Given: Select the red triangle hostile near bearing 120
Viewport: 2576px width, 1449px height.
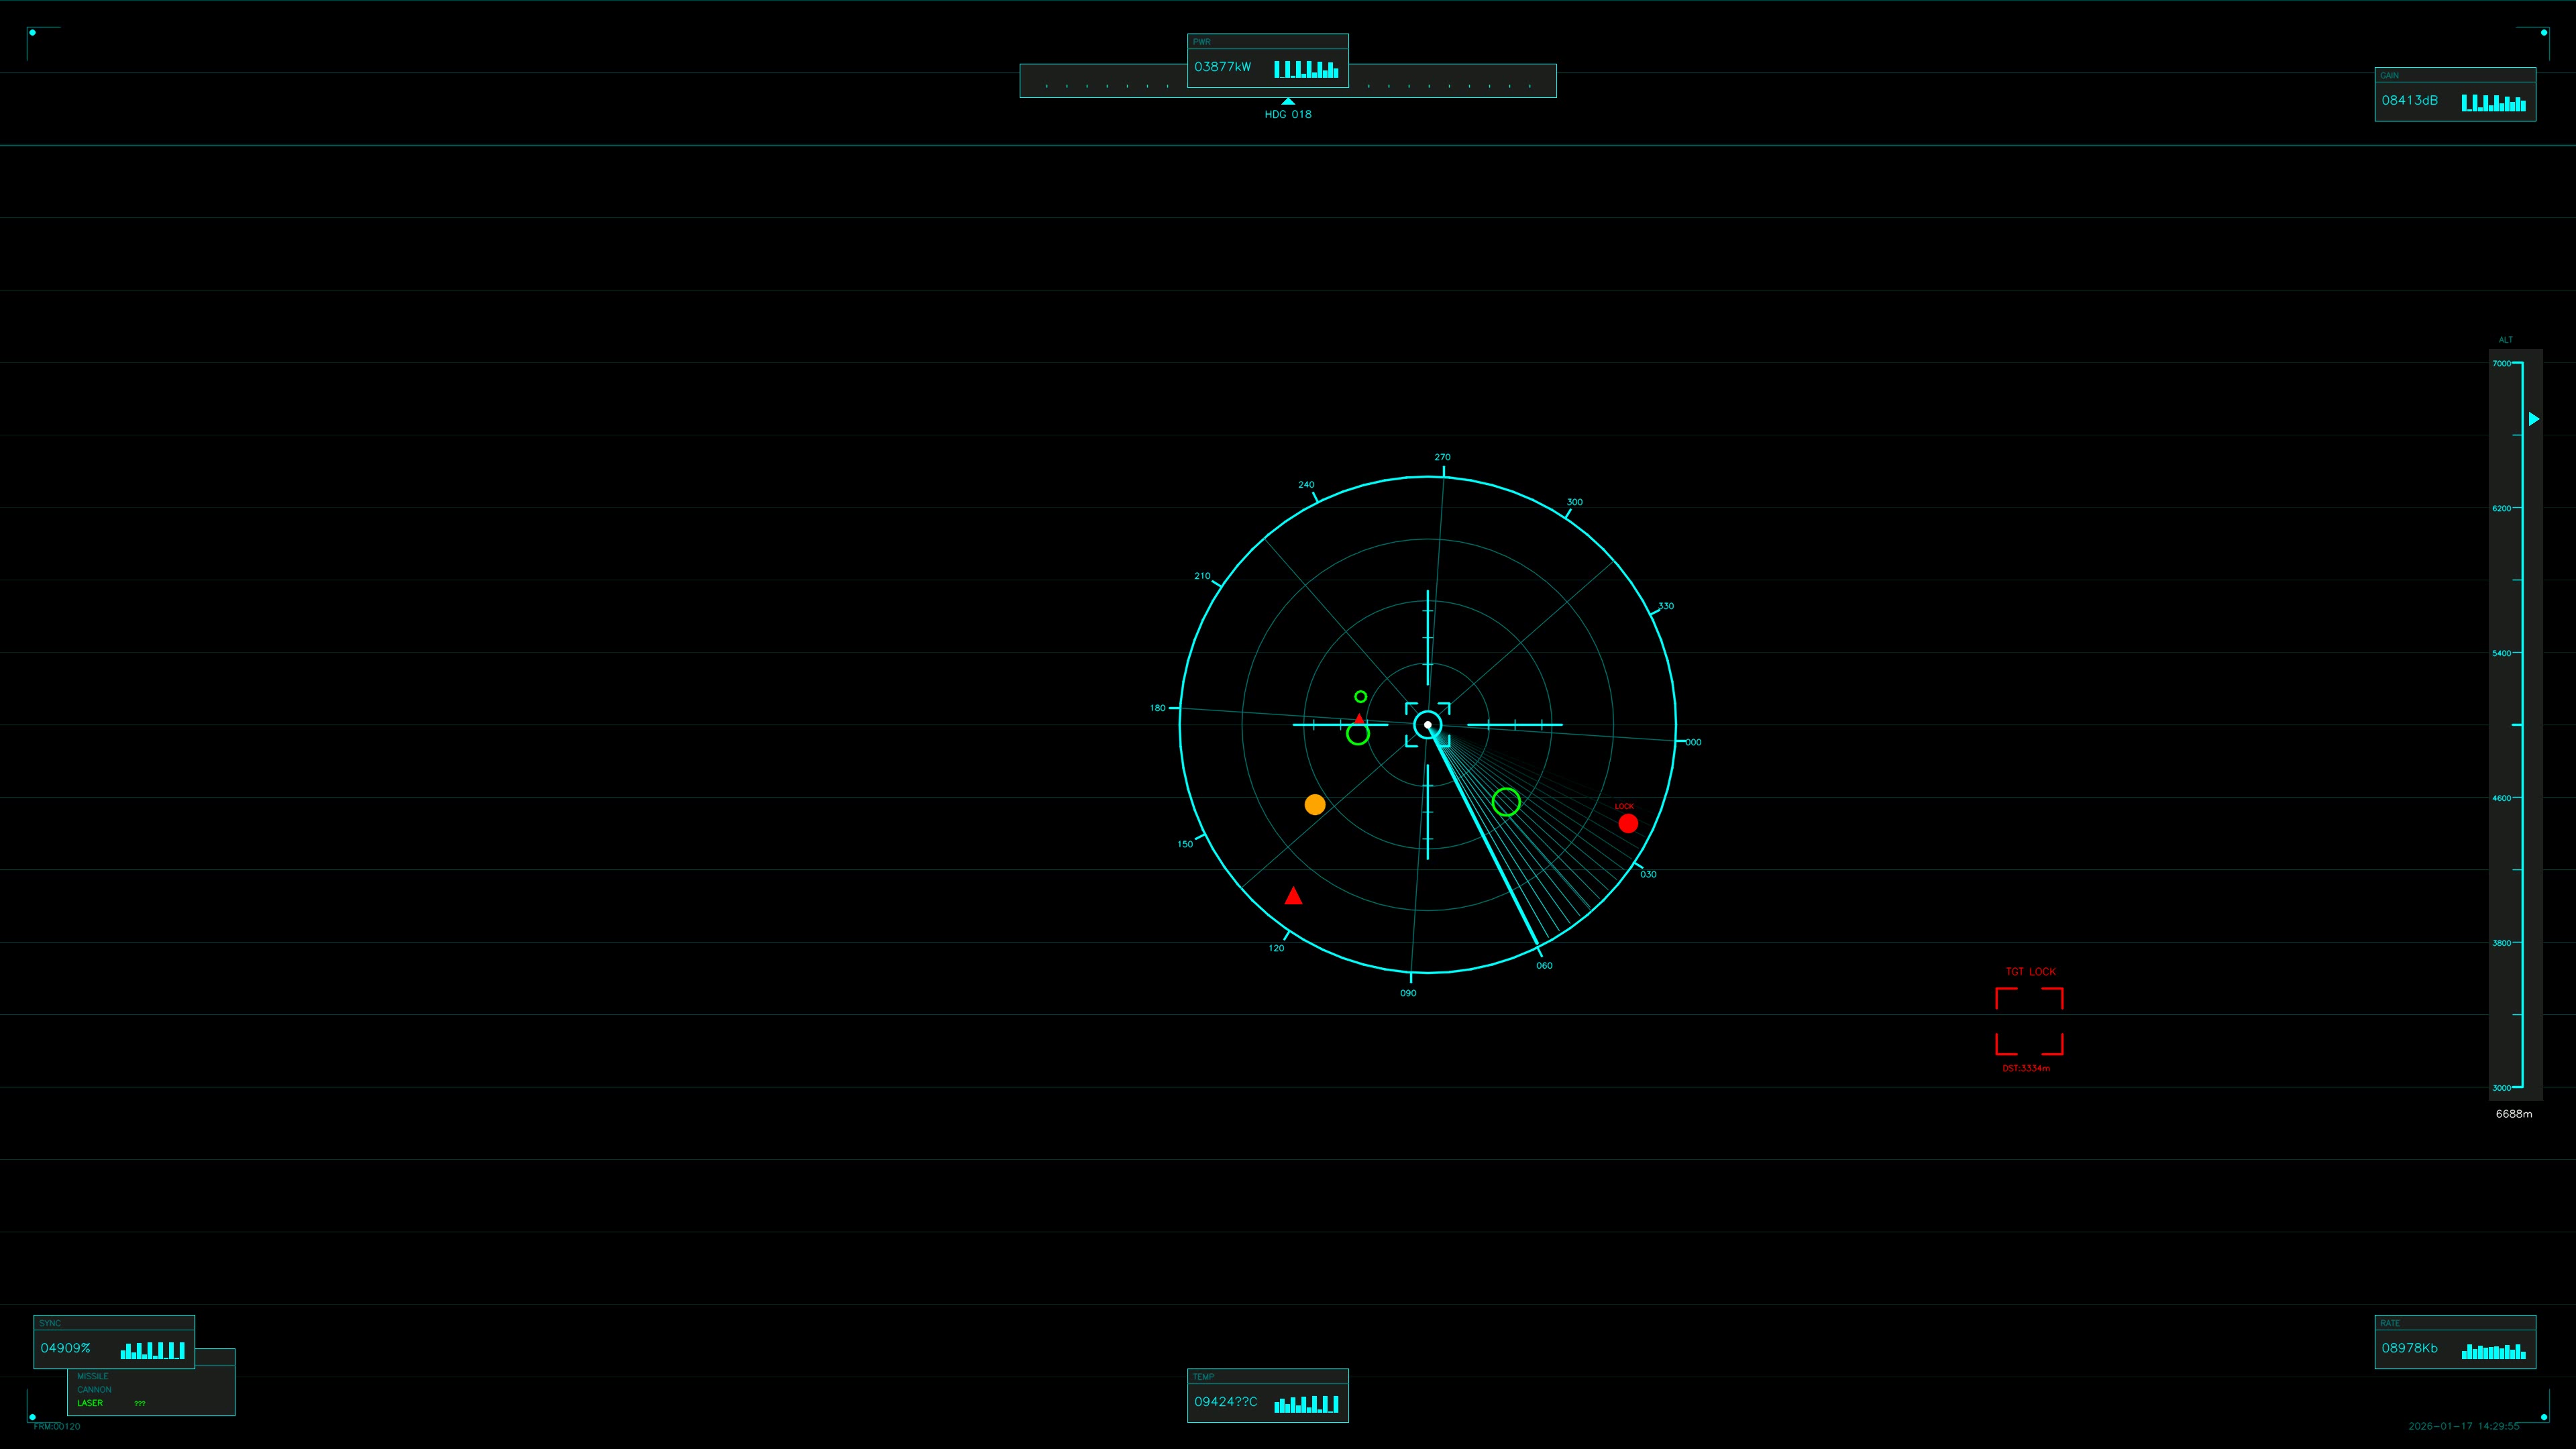Looking at the screenshot, I should point(1293,896).
